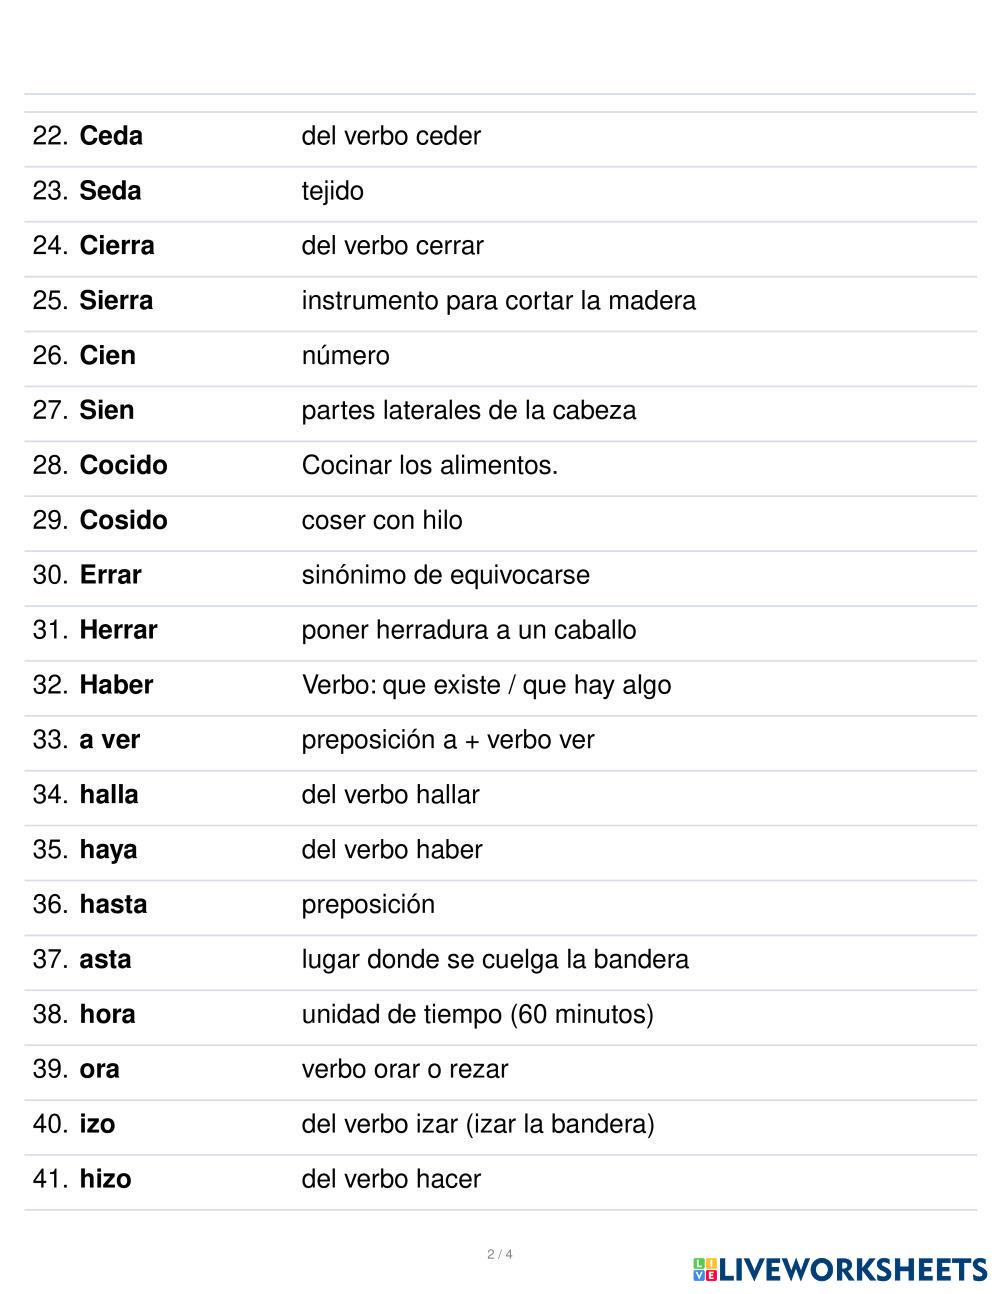Click the 'coser con hilo' definition
This screenshot has height=1294, width=1000.
(382, 521)
